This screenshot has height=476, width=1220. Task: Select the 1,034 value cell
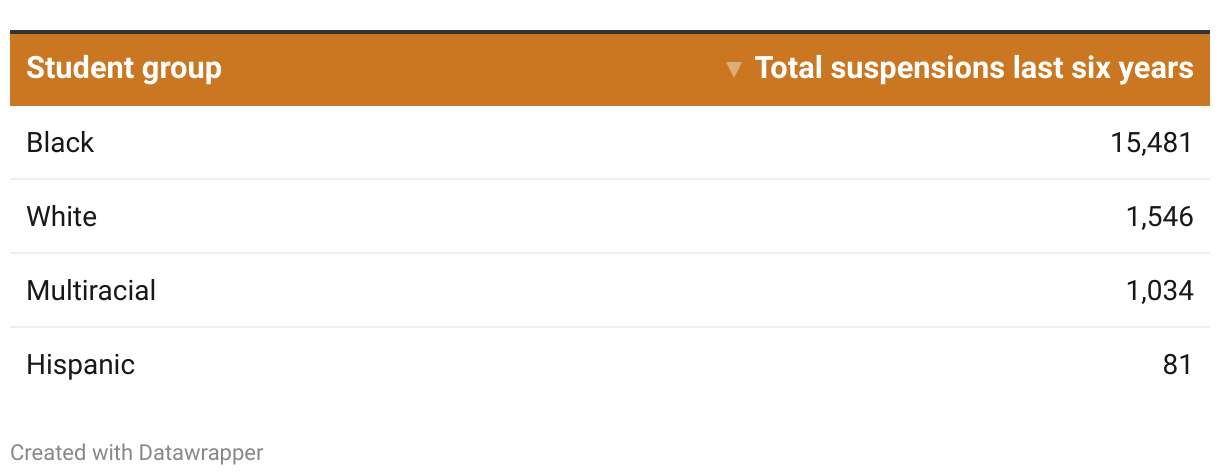tap(1159, 291)
